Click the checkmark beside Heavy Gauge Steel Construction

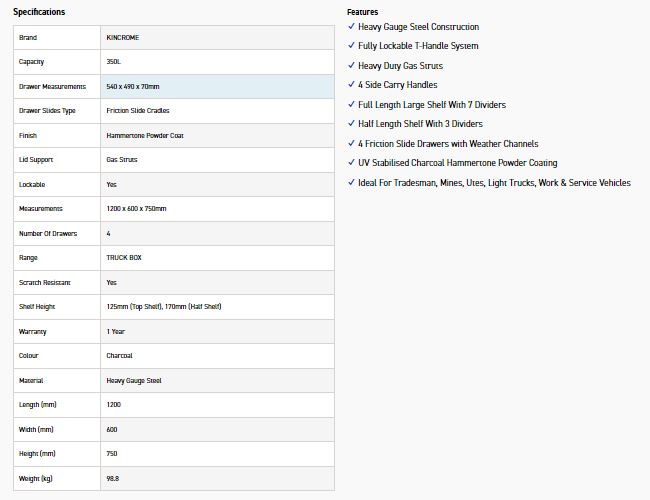coord(351,27)
